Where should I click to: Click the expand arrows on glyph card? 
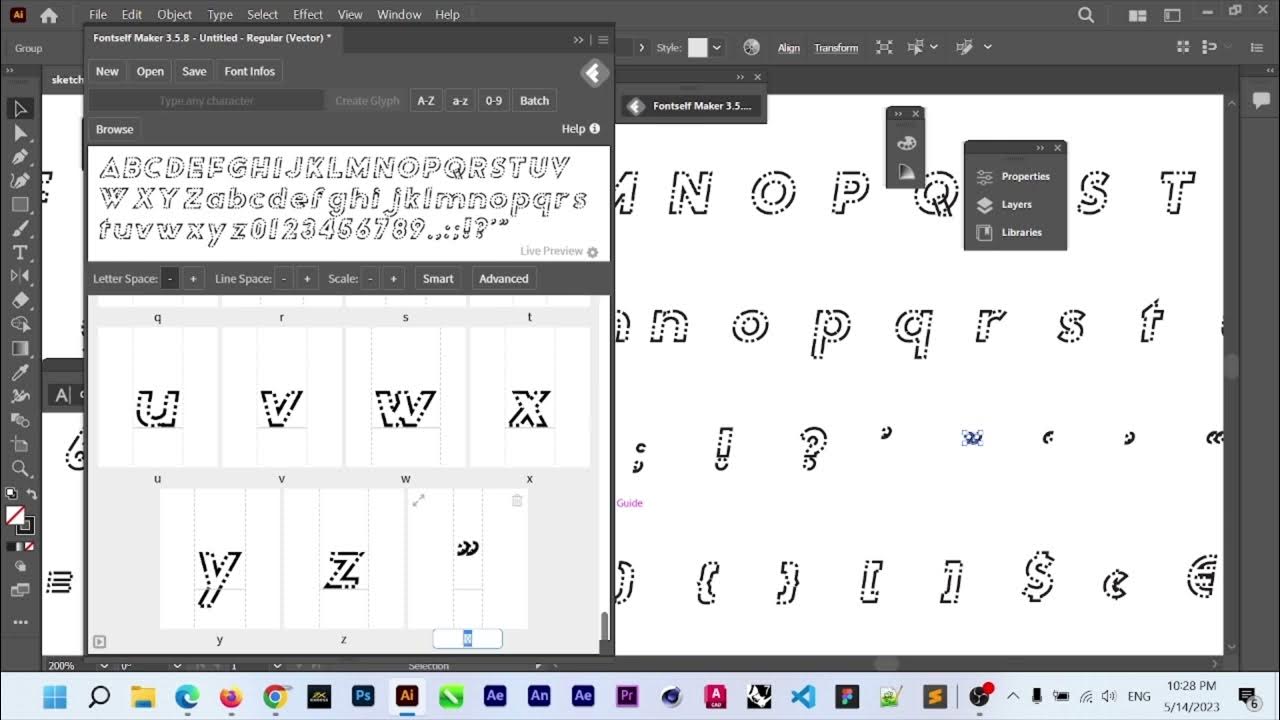418,500
